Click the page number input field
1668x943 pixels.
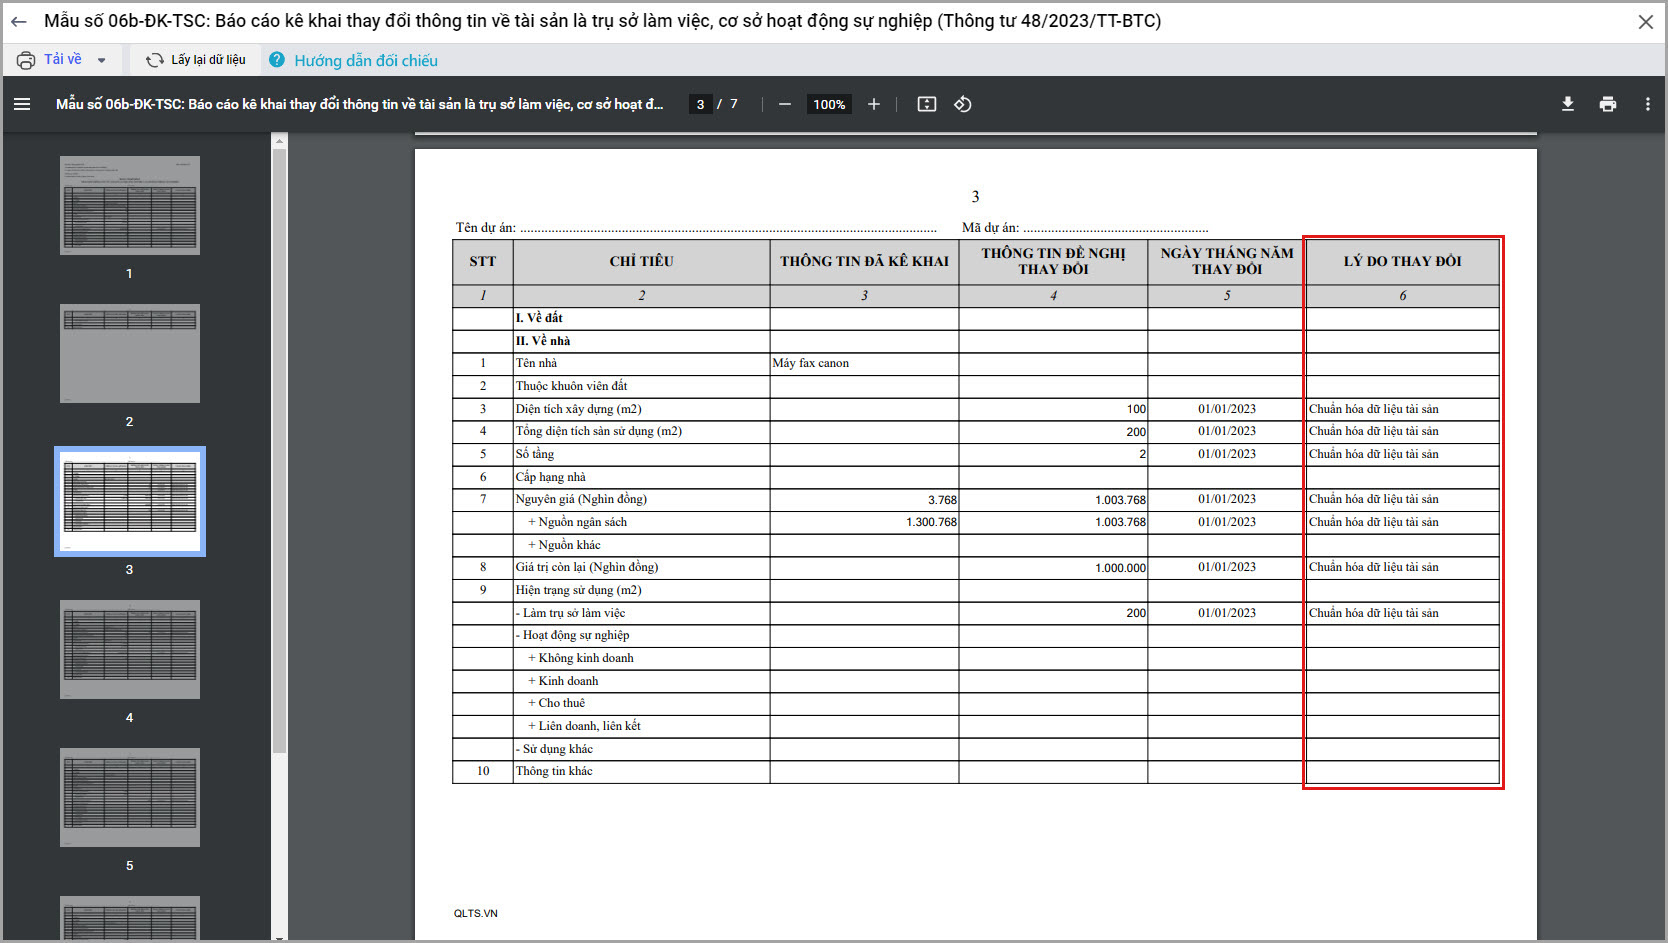700,104
